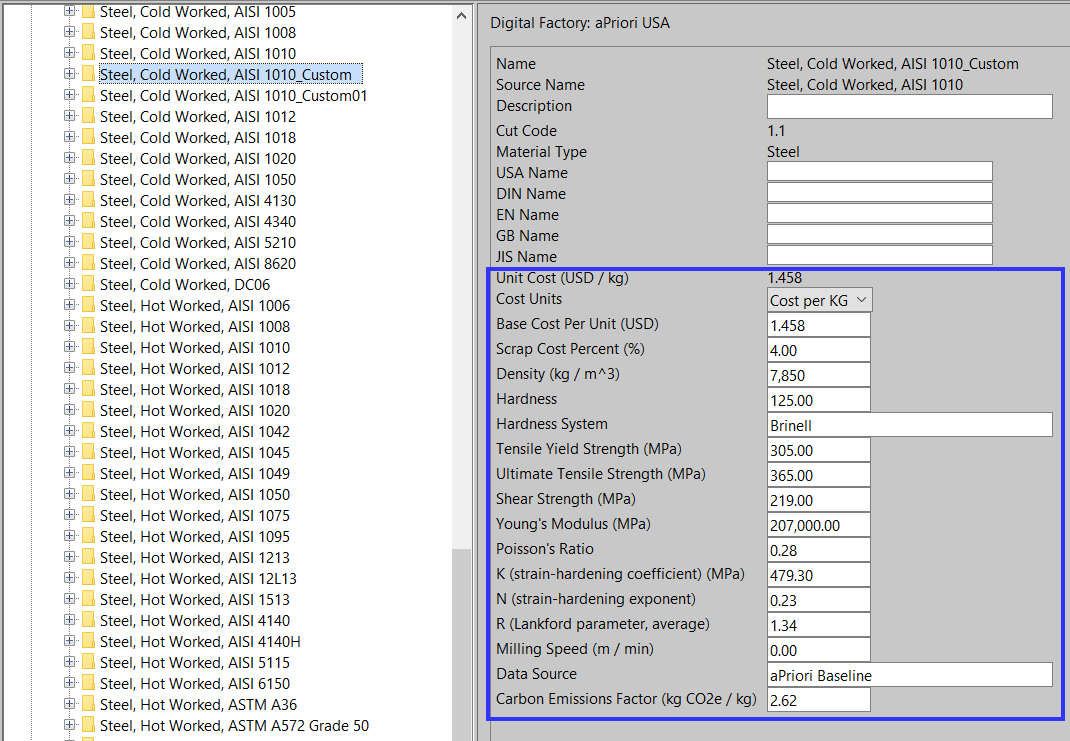Click folder icon for Cold Worked AISI 1012
This screenshot has height=741, width=1070.
(x=88, y=117)
